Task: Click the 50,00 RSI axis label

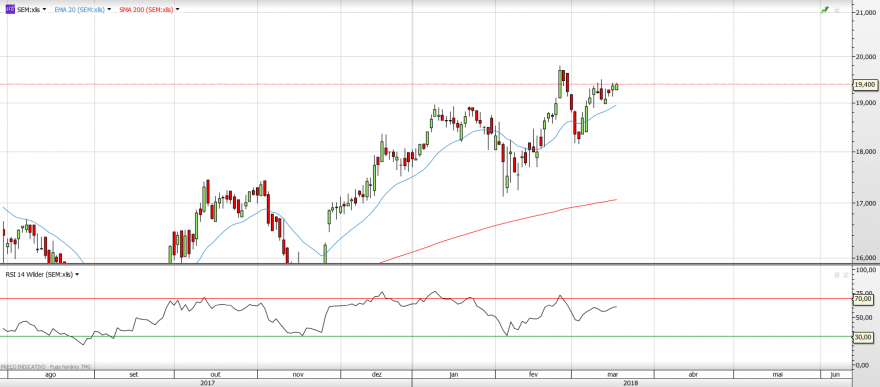Action: click(x=863, y=318)
